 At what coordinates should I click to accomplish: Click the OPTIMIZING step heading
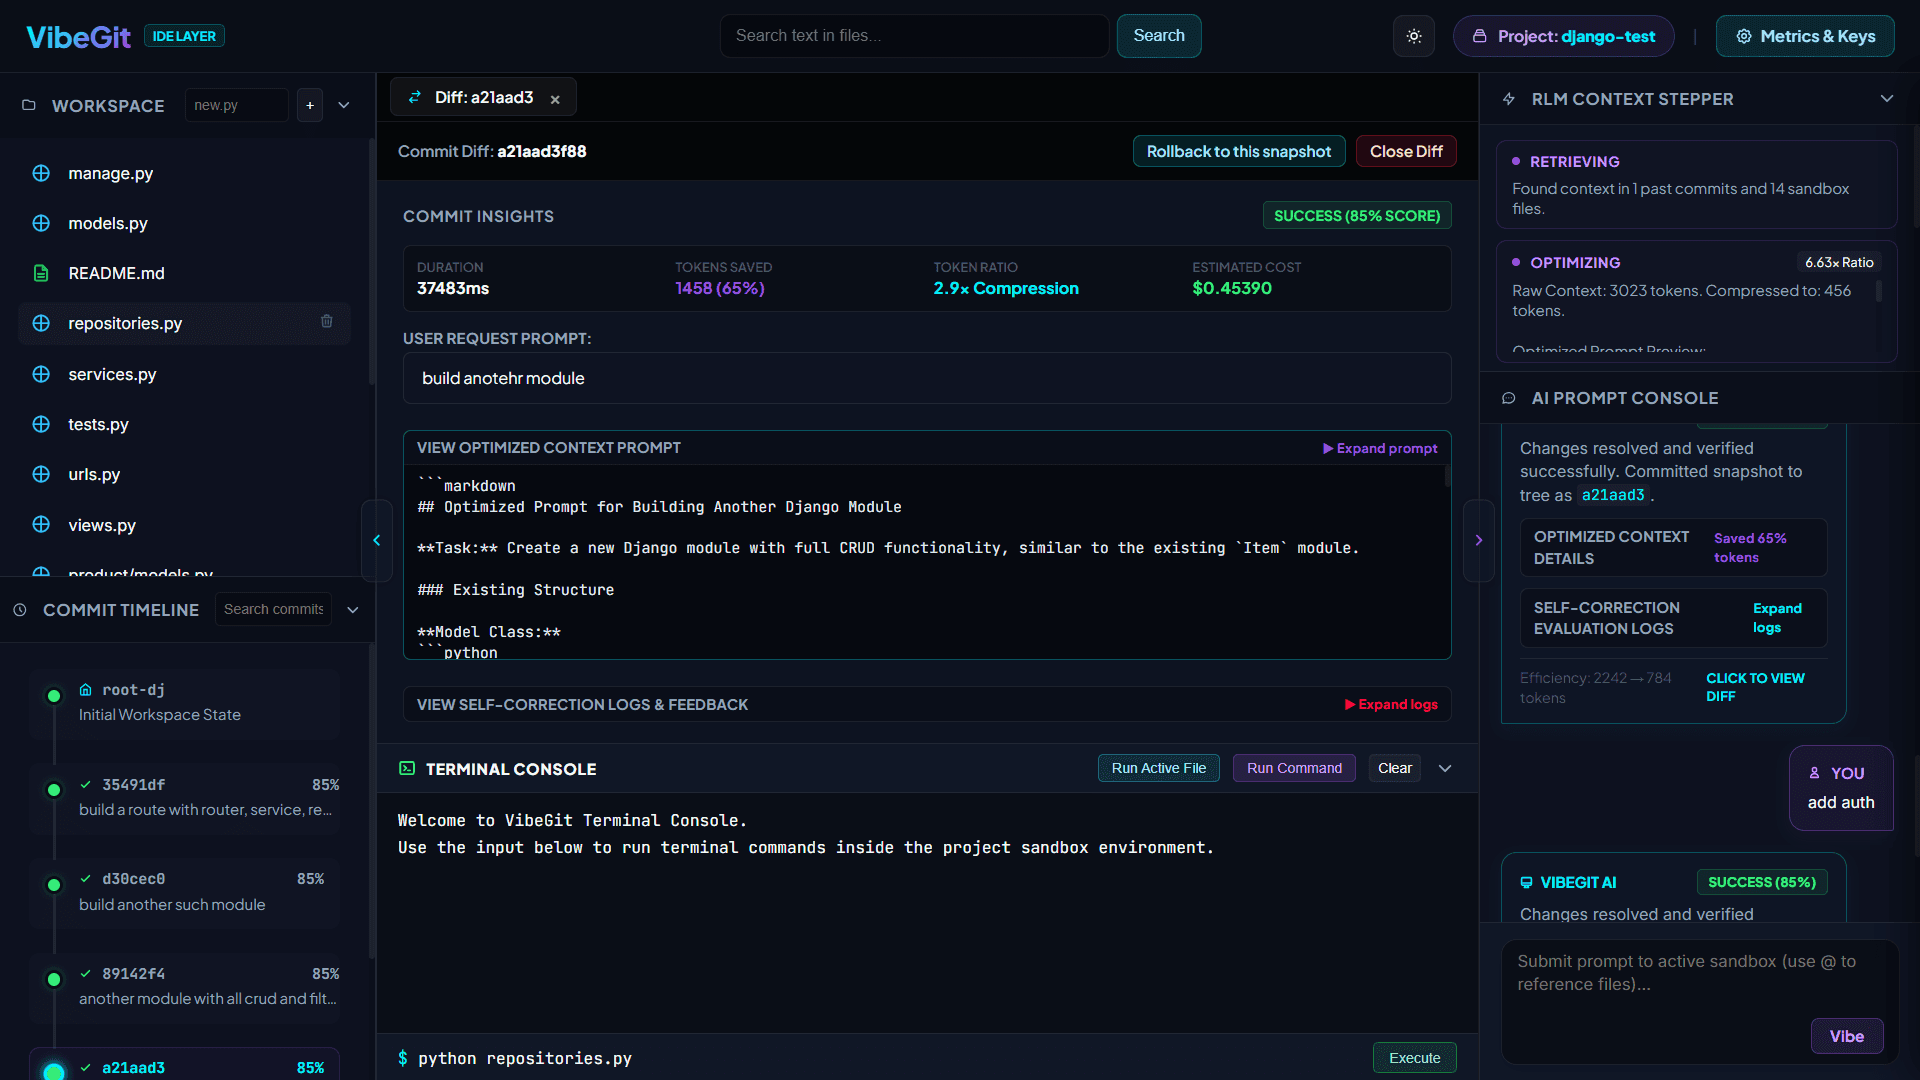tap(1575, 262)
